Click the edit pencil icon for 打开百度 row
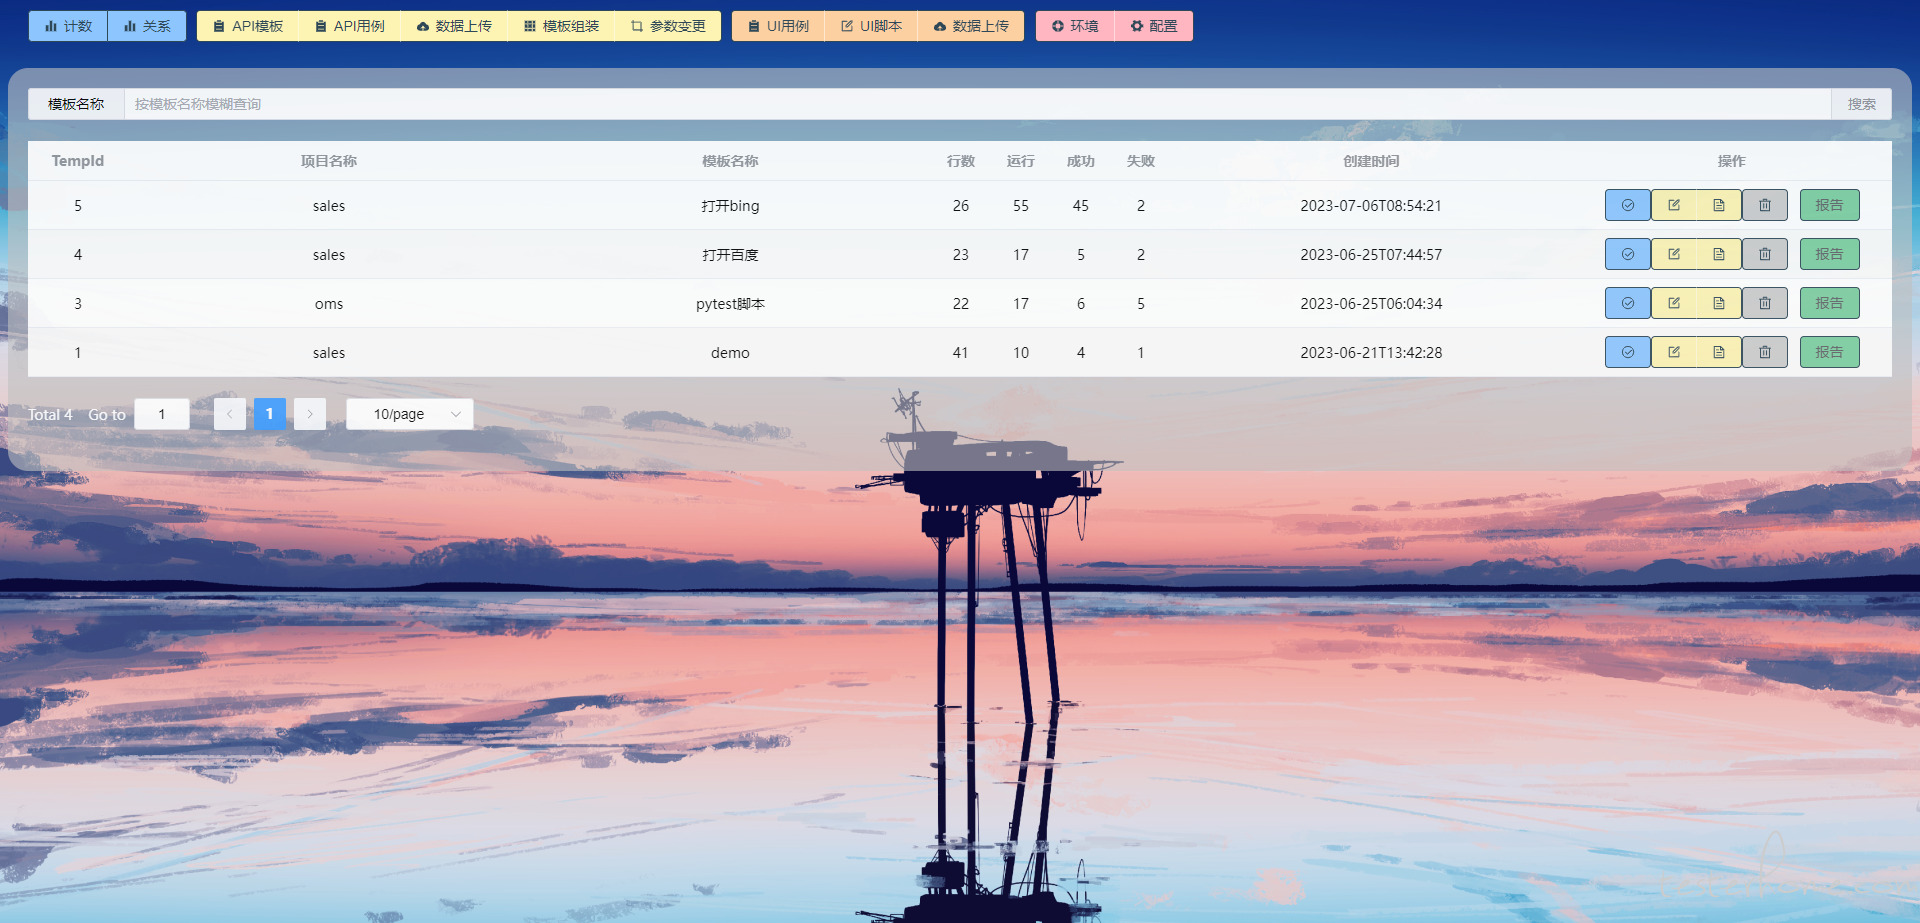 (x=1673, y=254)
